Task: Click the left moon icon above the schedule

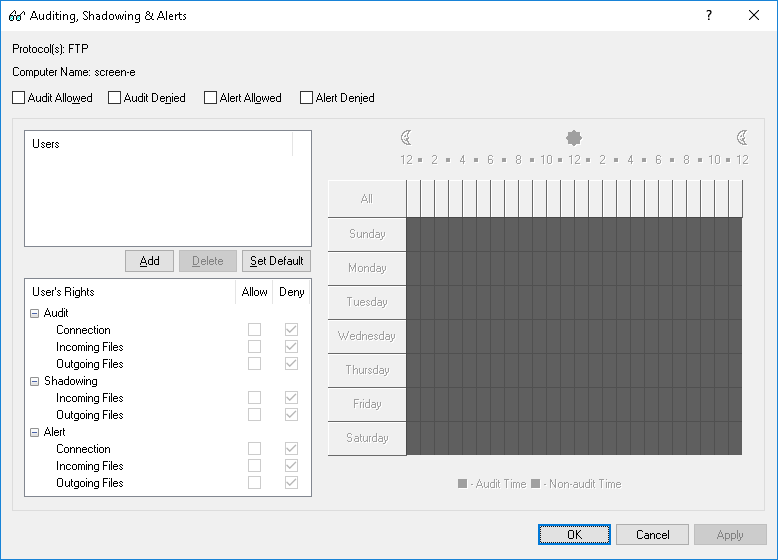Action: (x=406, y=138)
